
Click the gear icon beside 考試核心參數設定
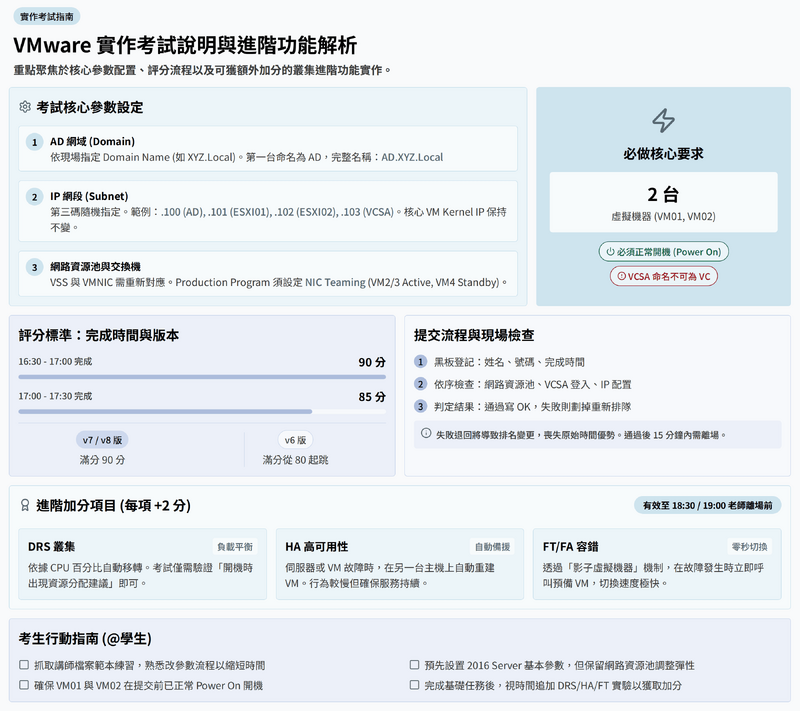point(25,107)
